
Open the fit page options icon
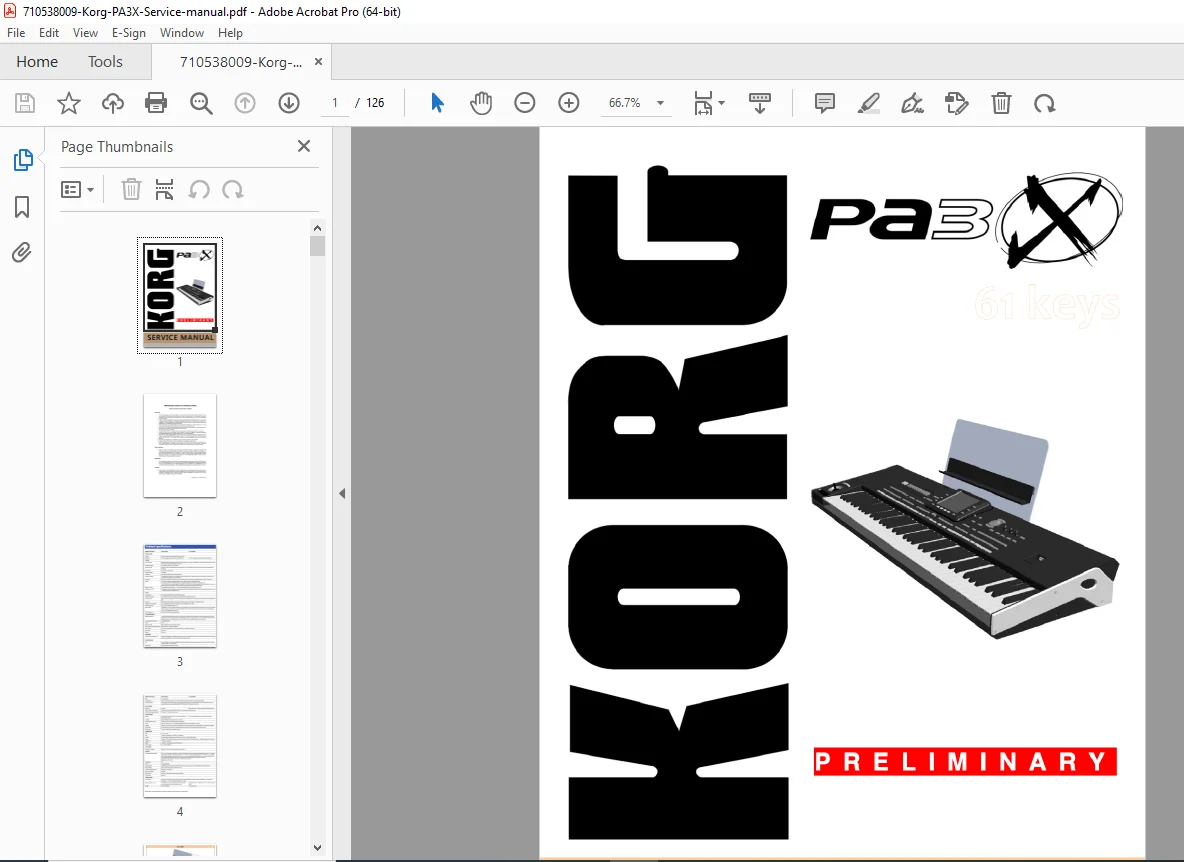(x=708, y=103)
